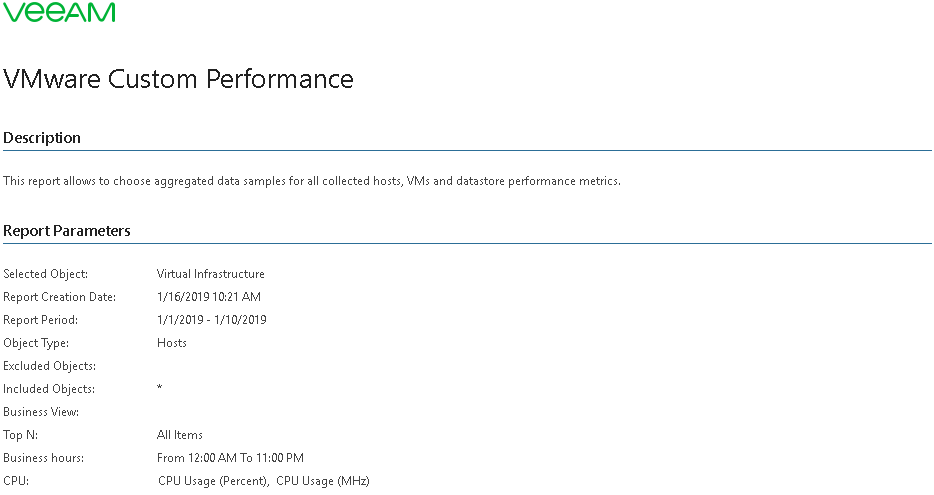934x495 pixels.
Task: Select the Description section heading
Action: (x=42, y=138)
